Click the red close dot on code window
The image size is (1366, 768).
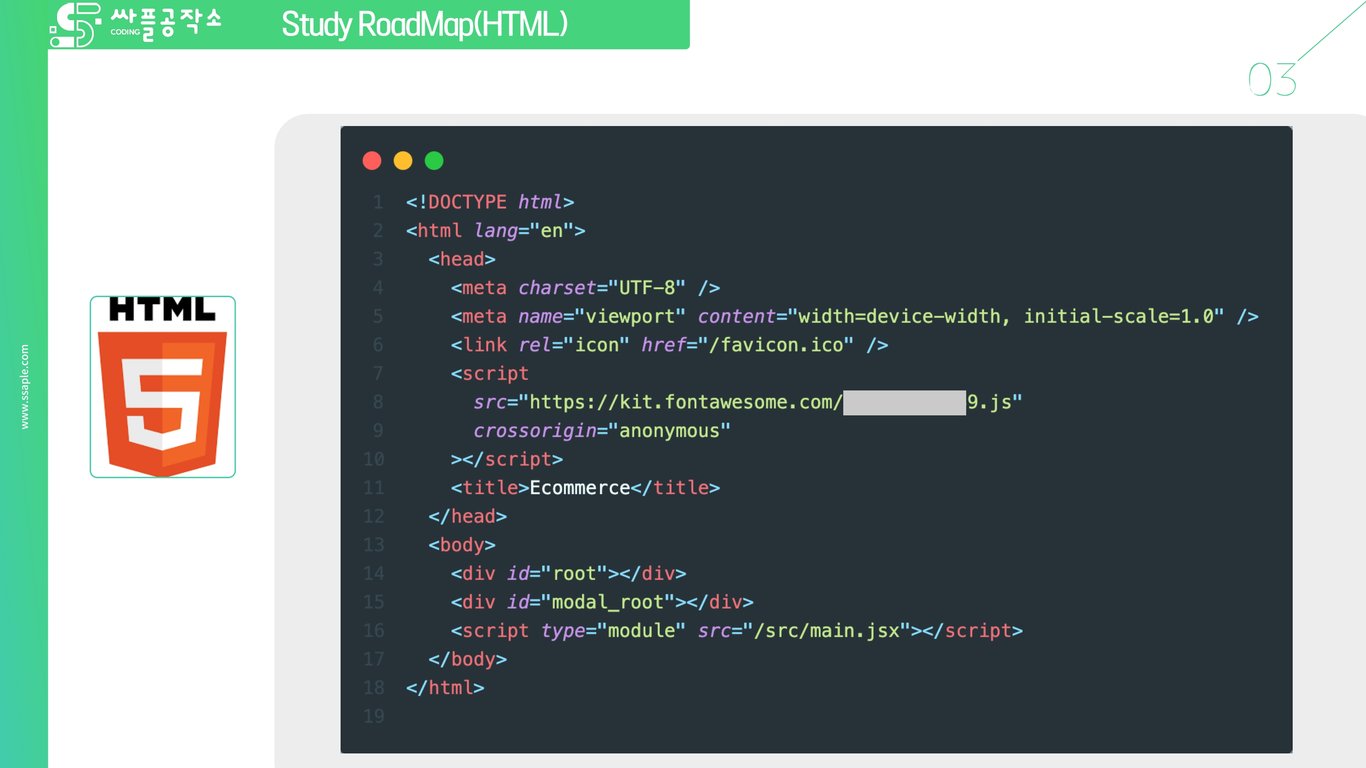[372, 160]
